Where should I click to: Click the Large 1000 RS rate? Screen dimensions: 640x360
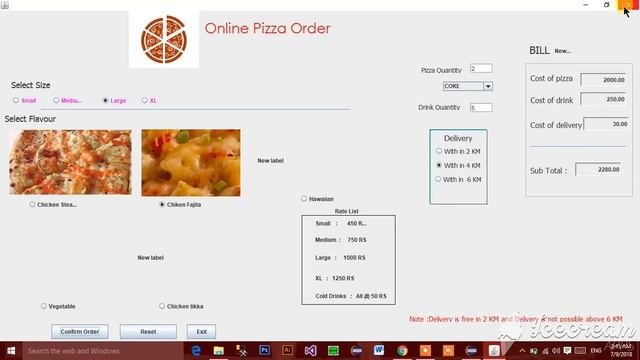click(x=340, y=258)
